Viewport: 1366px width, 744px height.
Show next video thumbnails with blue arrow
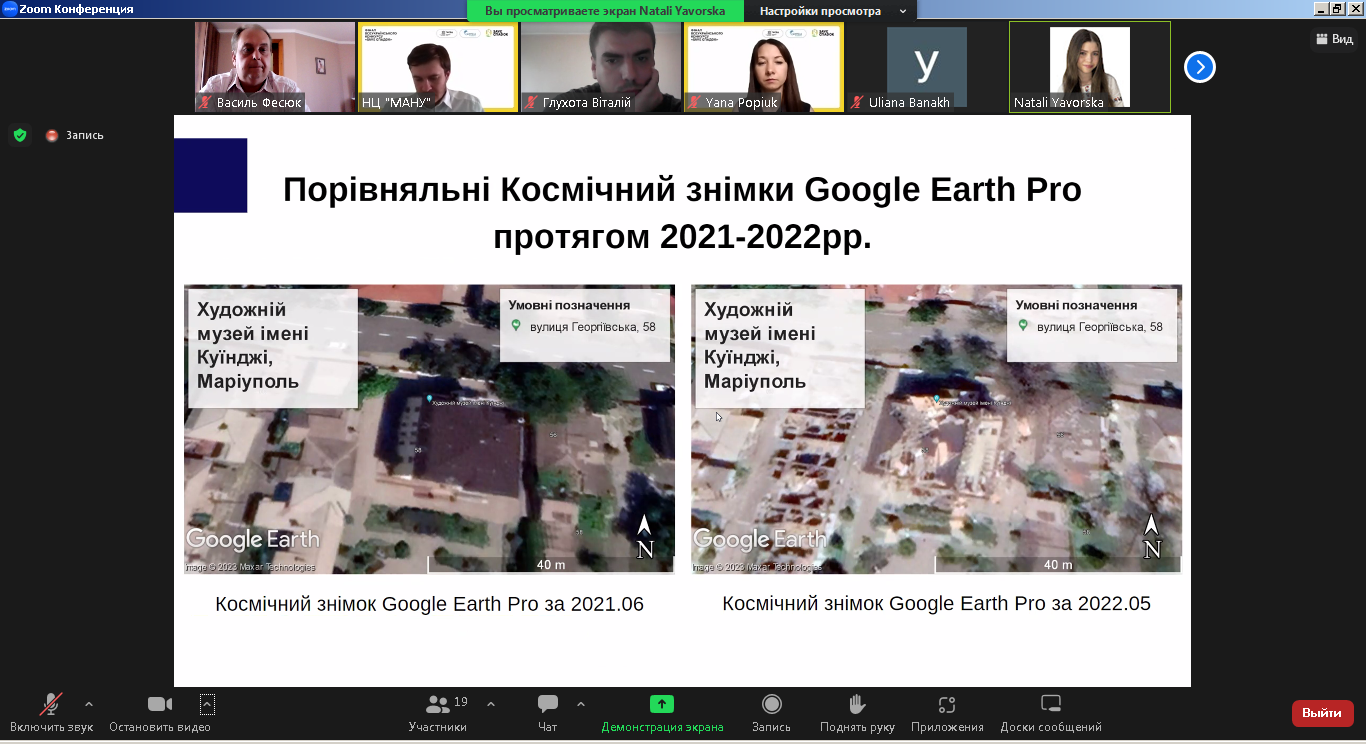(1199, 67)
